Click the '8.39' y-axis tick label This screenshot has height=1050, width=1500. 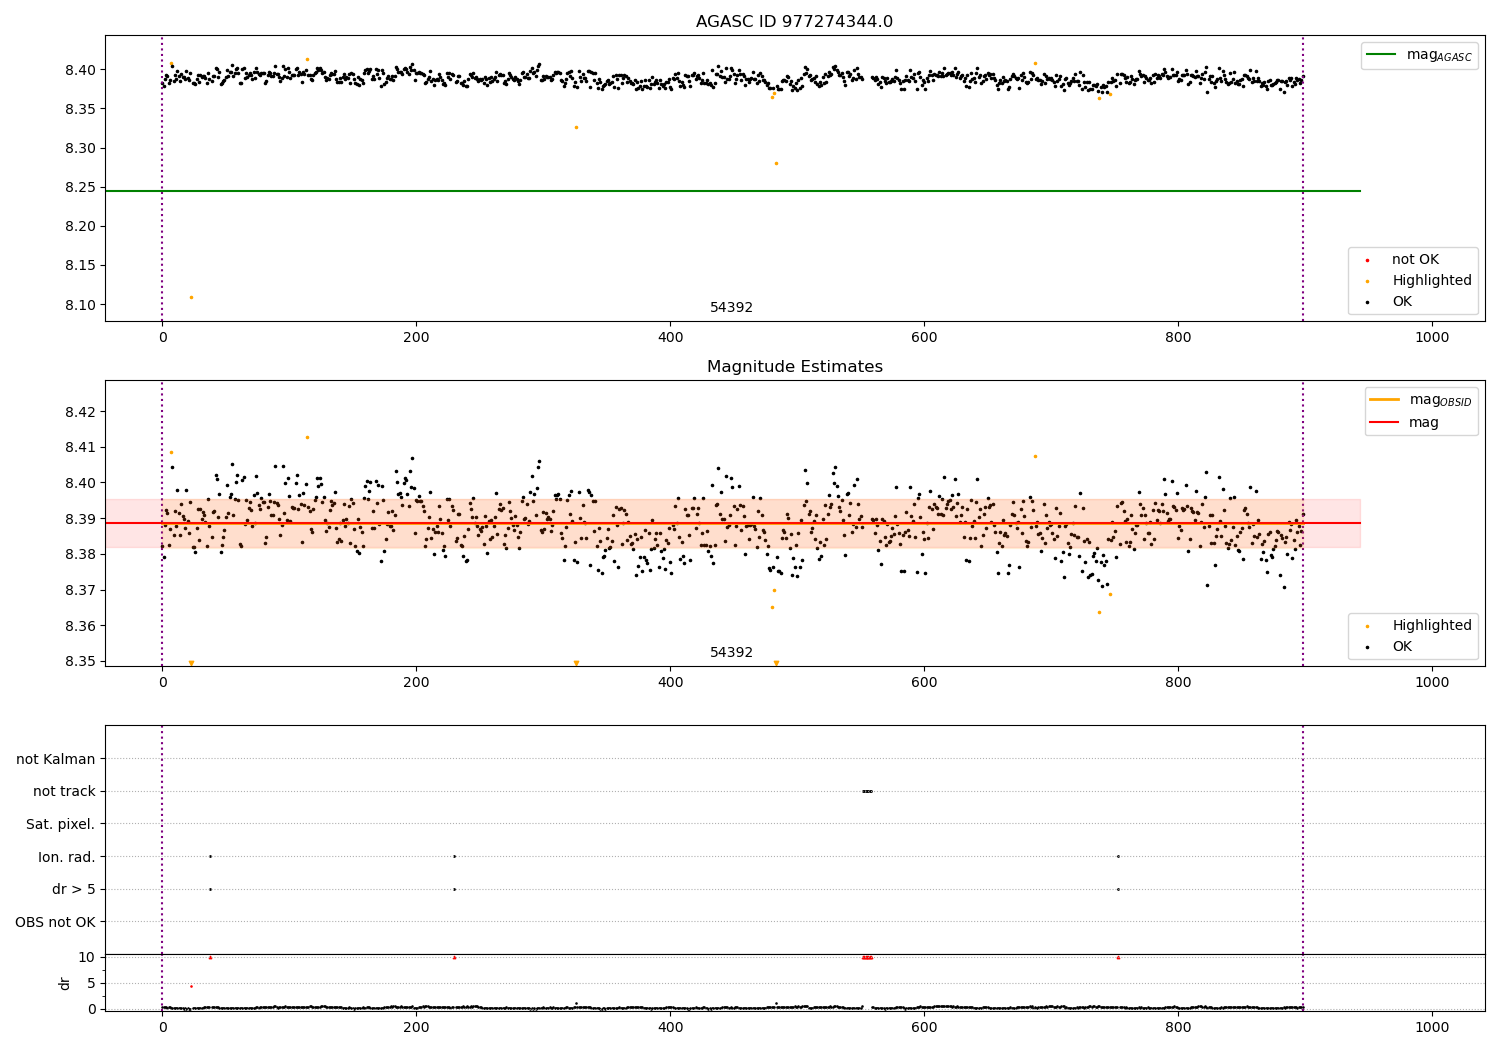click(80, 519)
